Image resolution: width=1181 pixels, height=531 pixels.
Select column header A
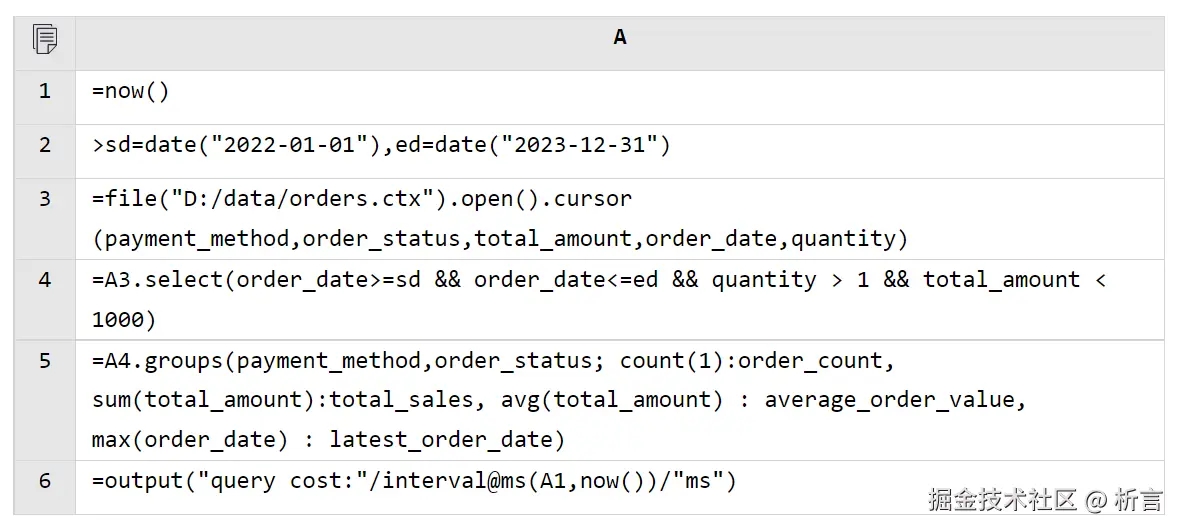[x=619, y=38]
